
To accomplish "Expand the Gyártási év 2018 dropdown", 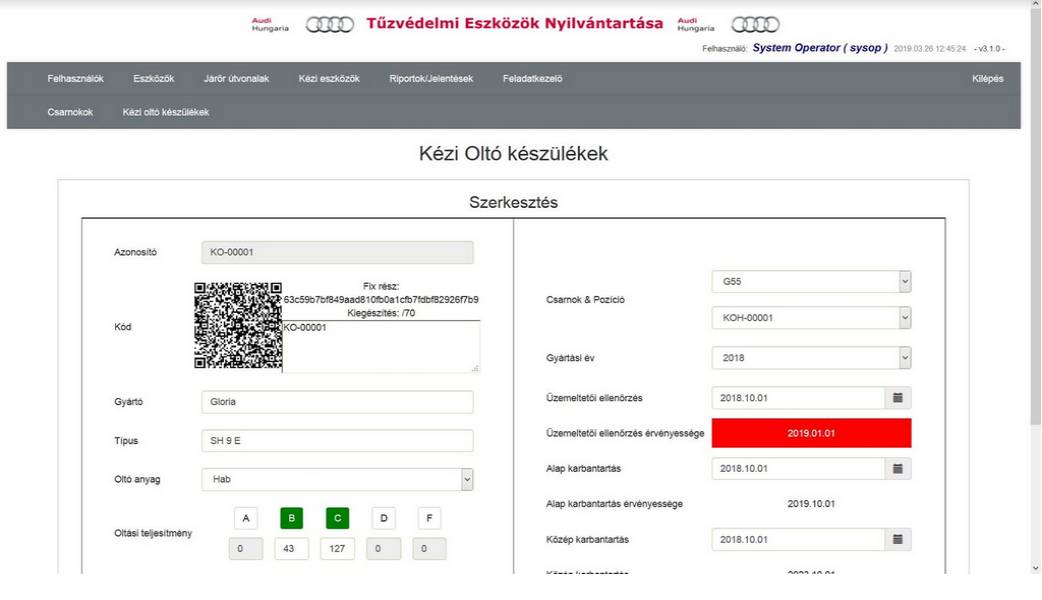I will click(811, 357).
